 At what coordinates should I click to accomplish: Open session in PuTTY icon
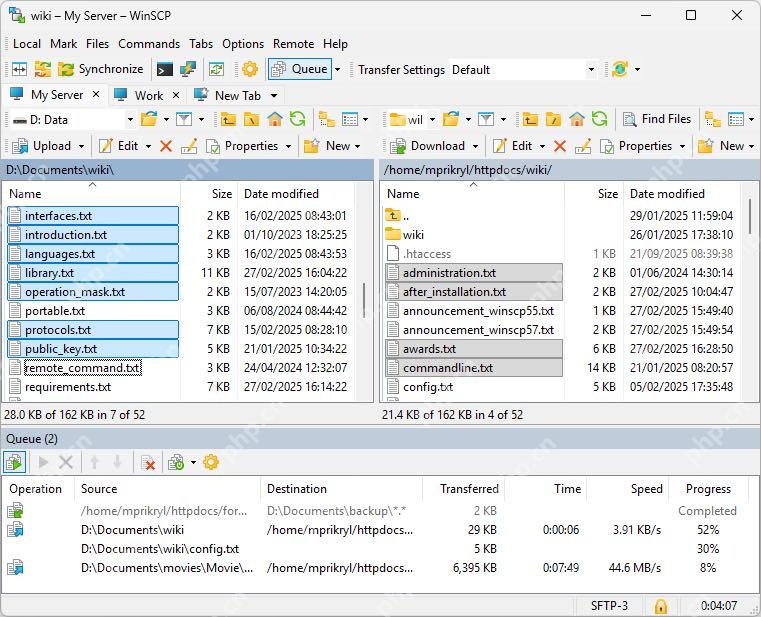187,69
